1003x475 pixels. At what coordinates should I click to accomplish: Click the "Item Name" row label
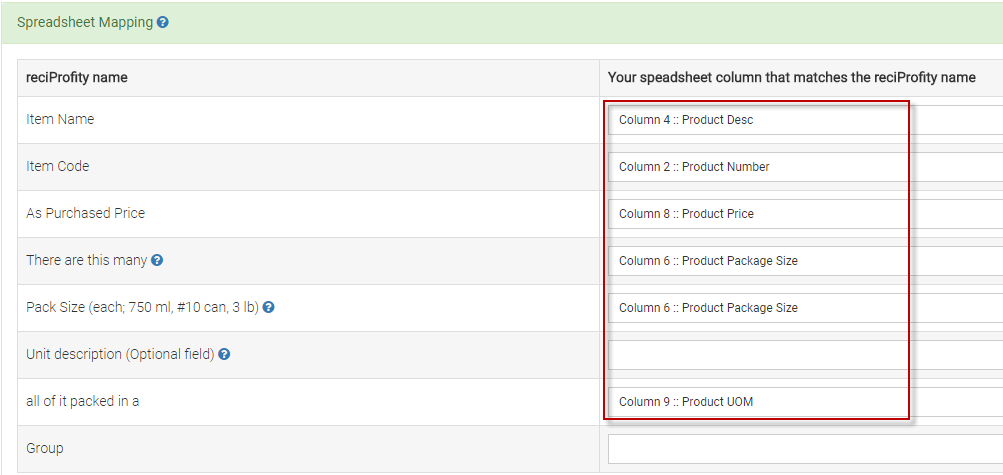60,119
